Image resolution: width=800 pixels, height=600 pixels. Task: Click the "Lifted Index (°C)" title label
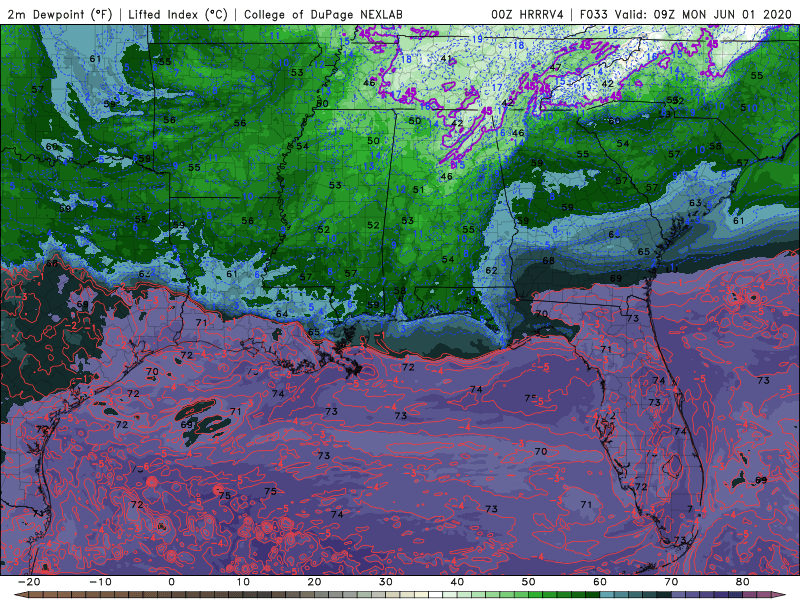[x=178, y=14]
